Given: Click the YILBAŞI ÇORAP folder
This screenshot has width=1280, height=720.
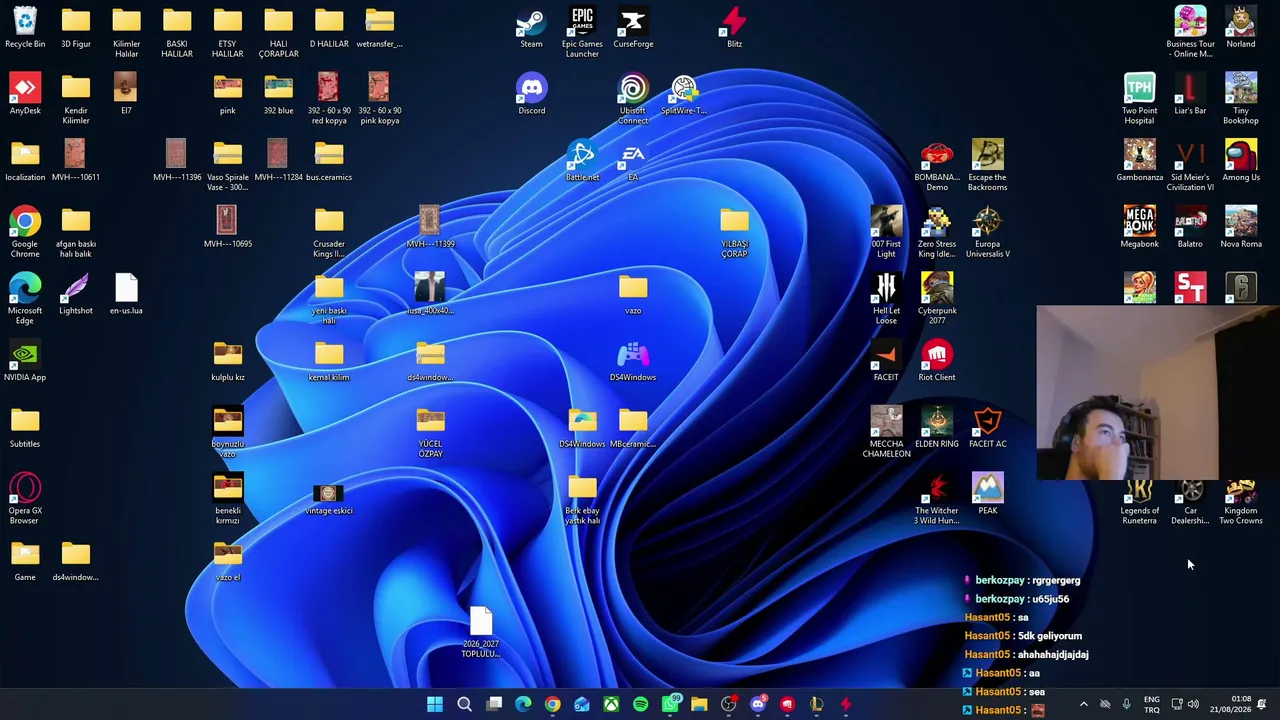Looking at the screenshot, I should [x=734, y=233].
